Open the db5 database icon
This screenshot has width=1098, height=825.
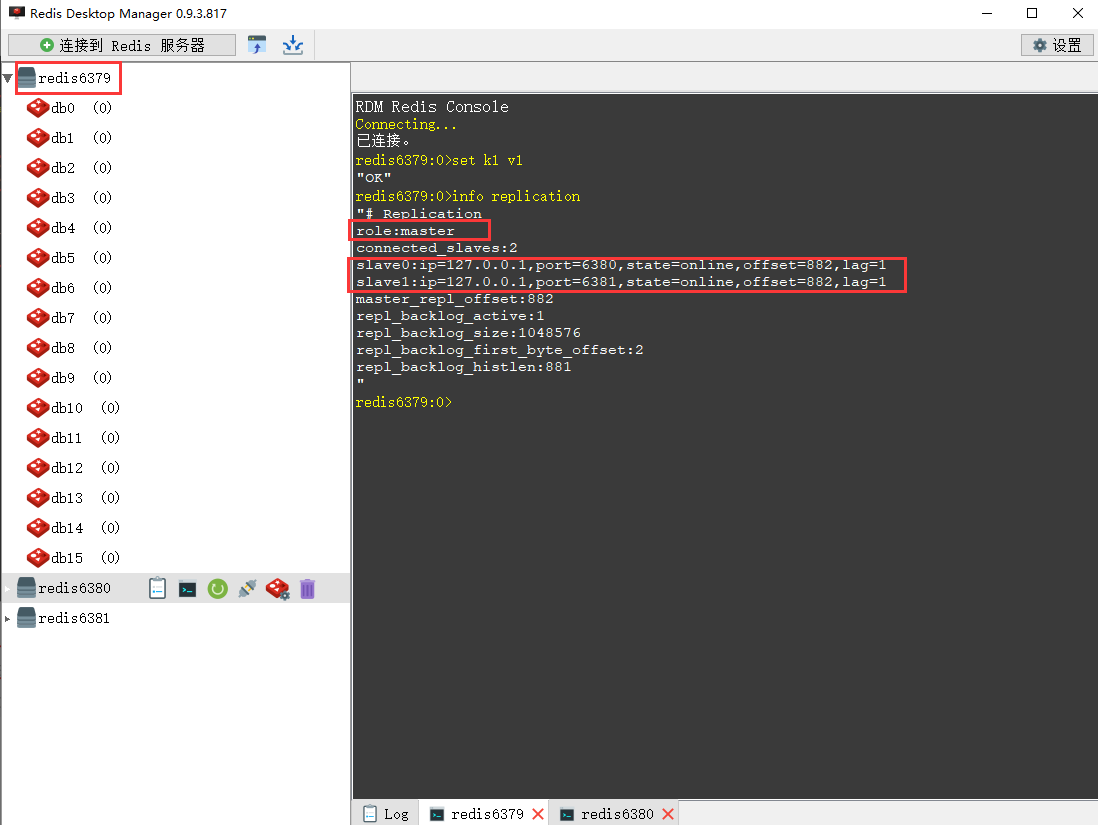click(37, 258)
